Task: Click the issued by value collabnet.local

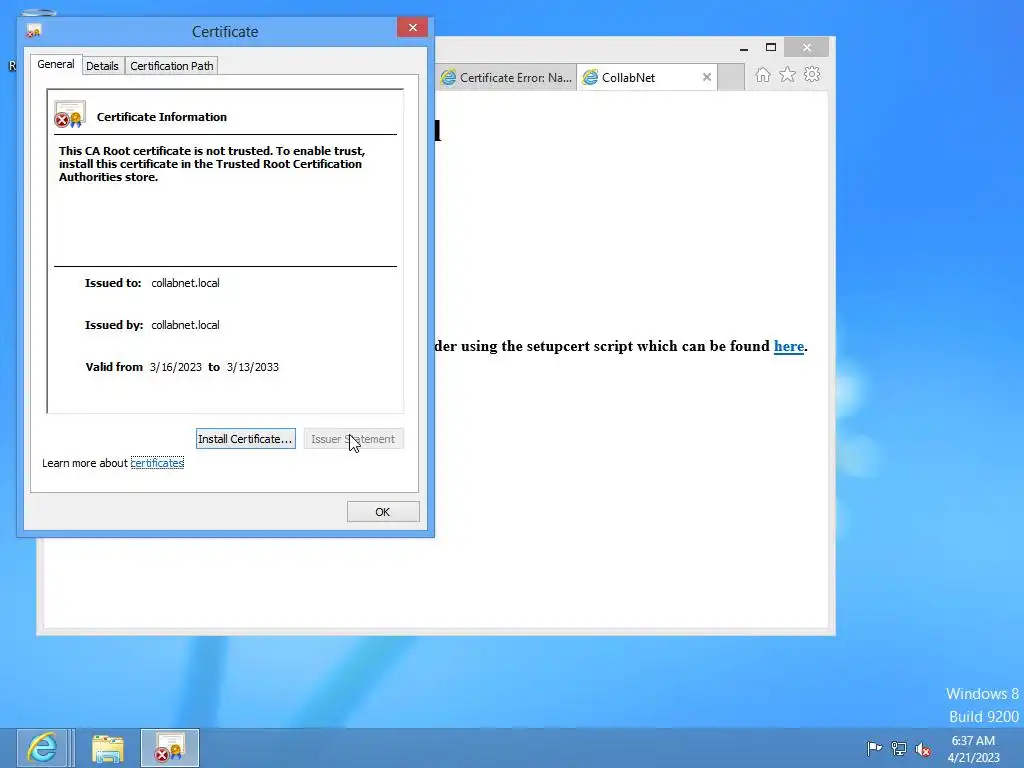Action: [185, 325]
